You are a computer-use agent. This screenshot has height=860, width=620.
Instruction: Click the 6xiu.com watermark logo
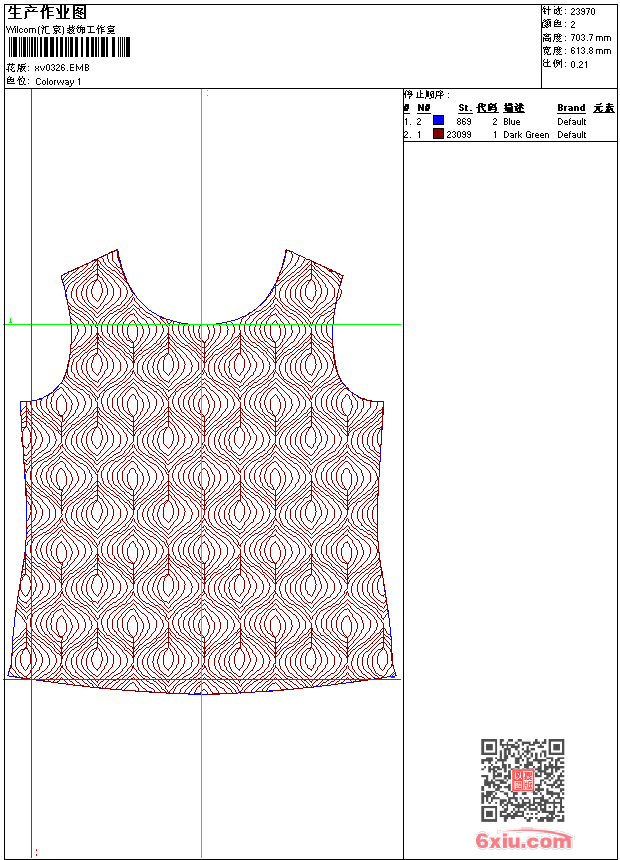[524, 841]
